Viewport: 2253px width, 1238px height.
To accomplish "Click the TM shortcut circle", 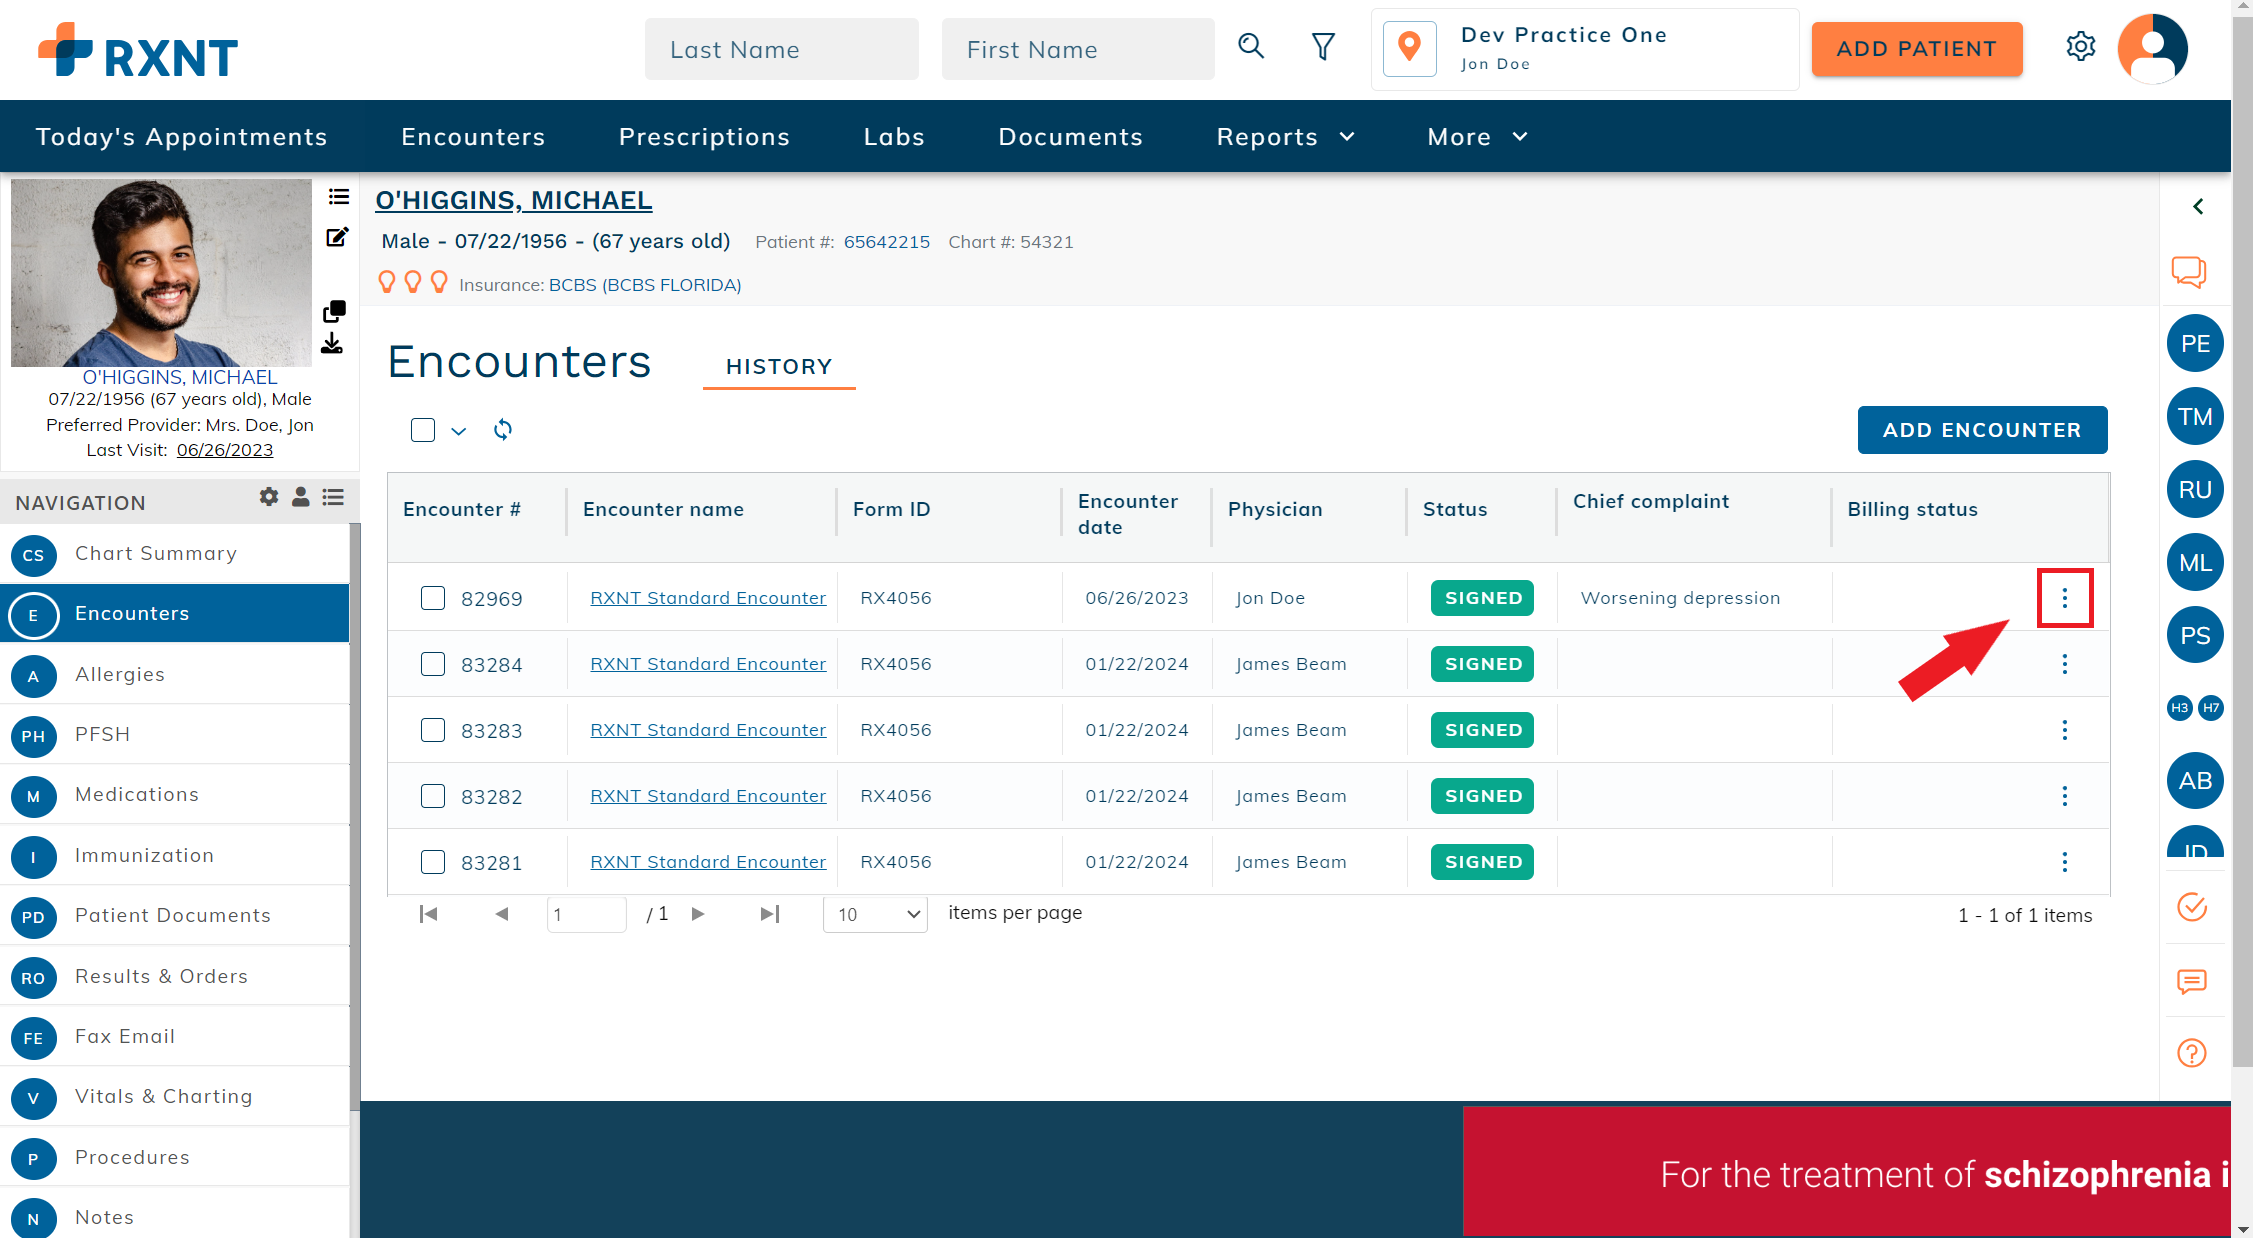I will tap(2195, 416).
